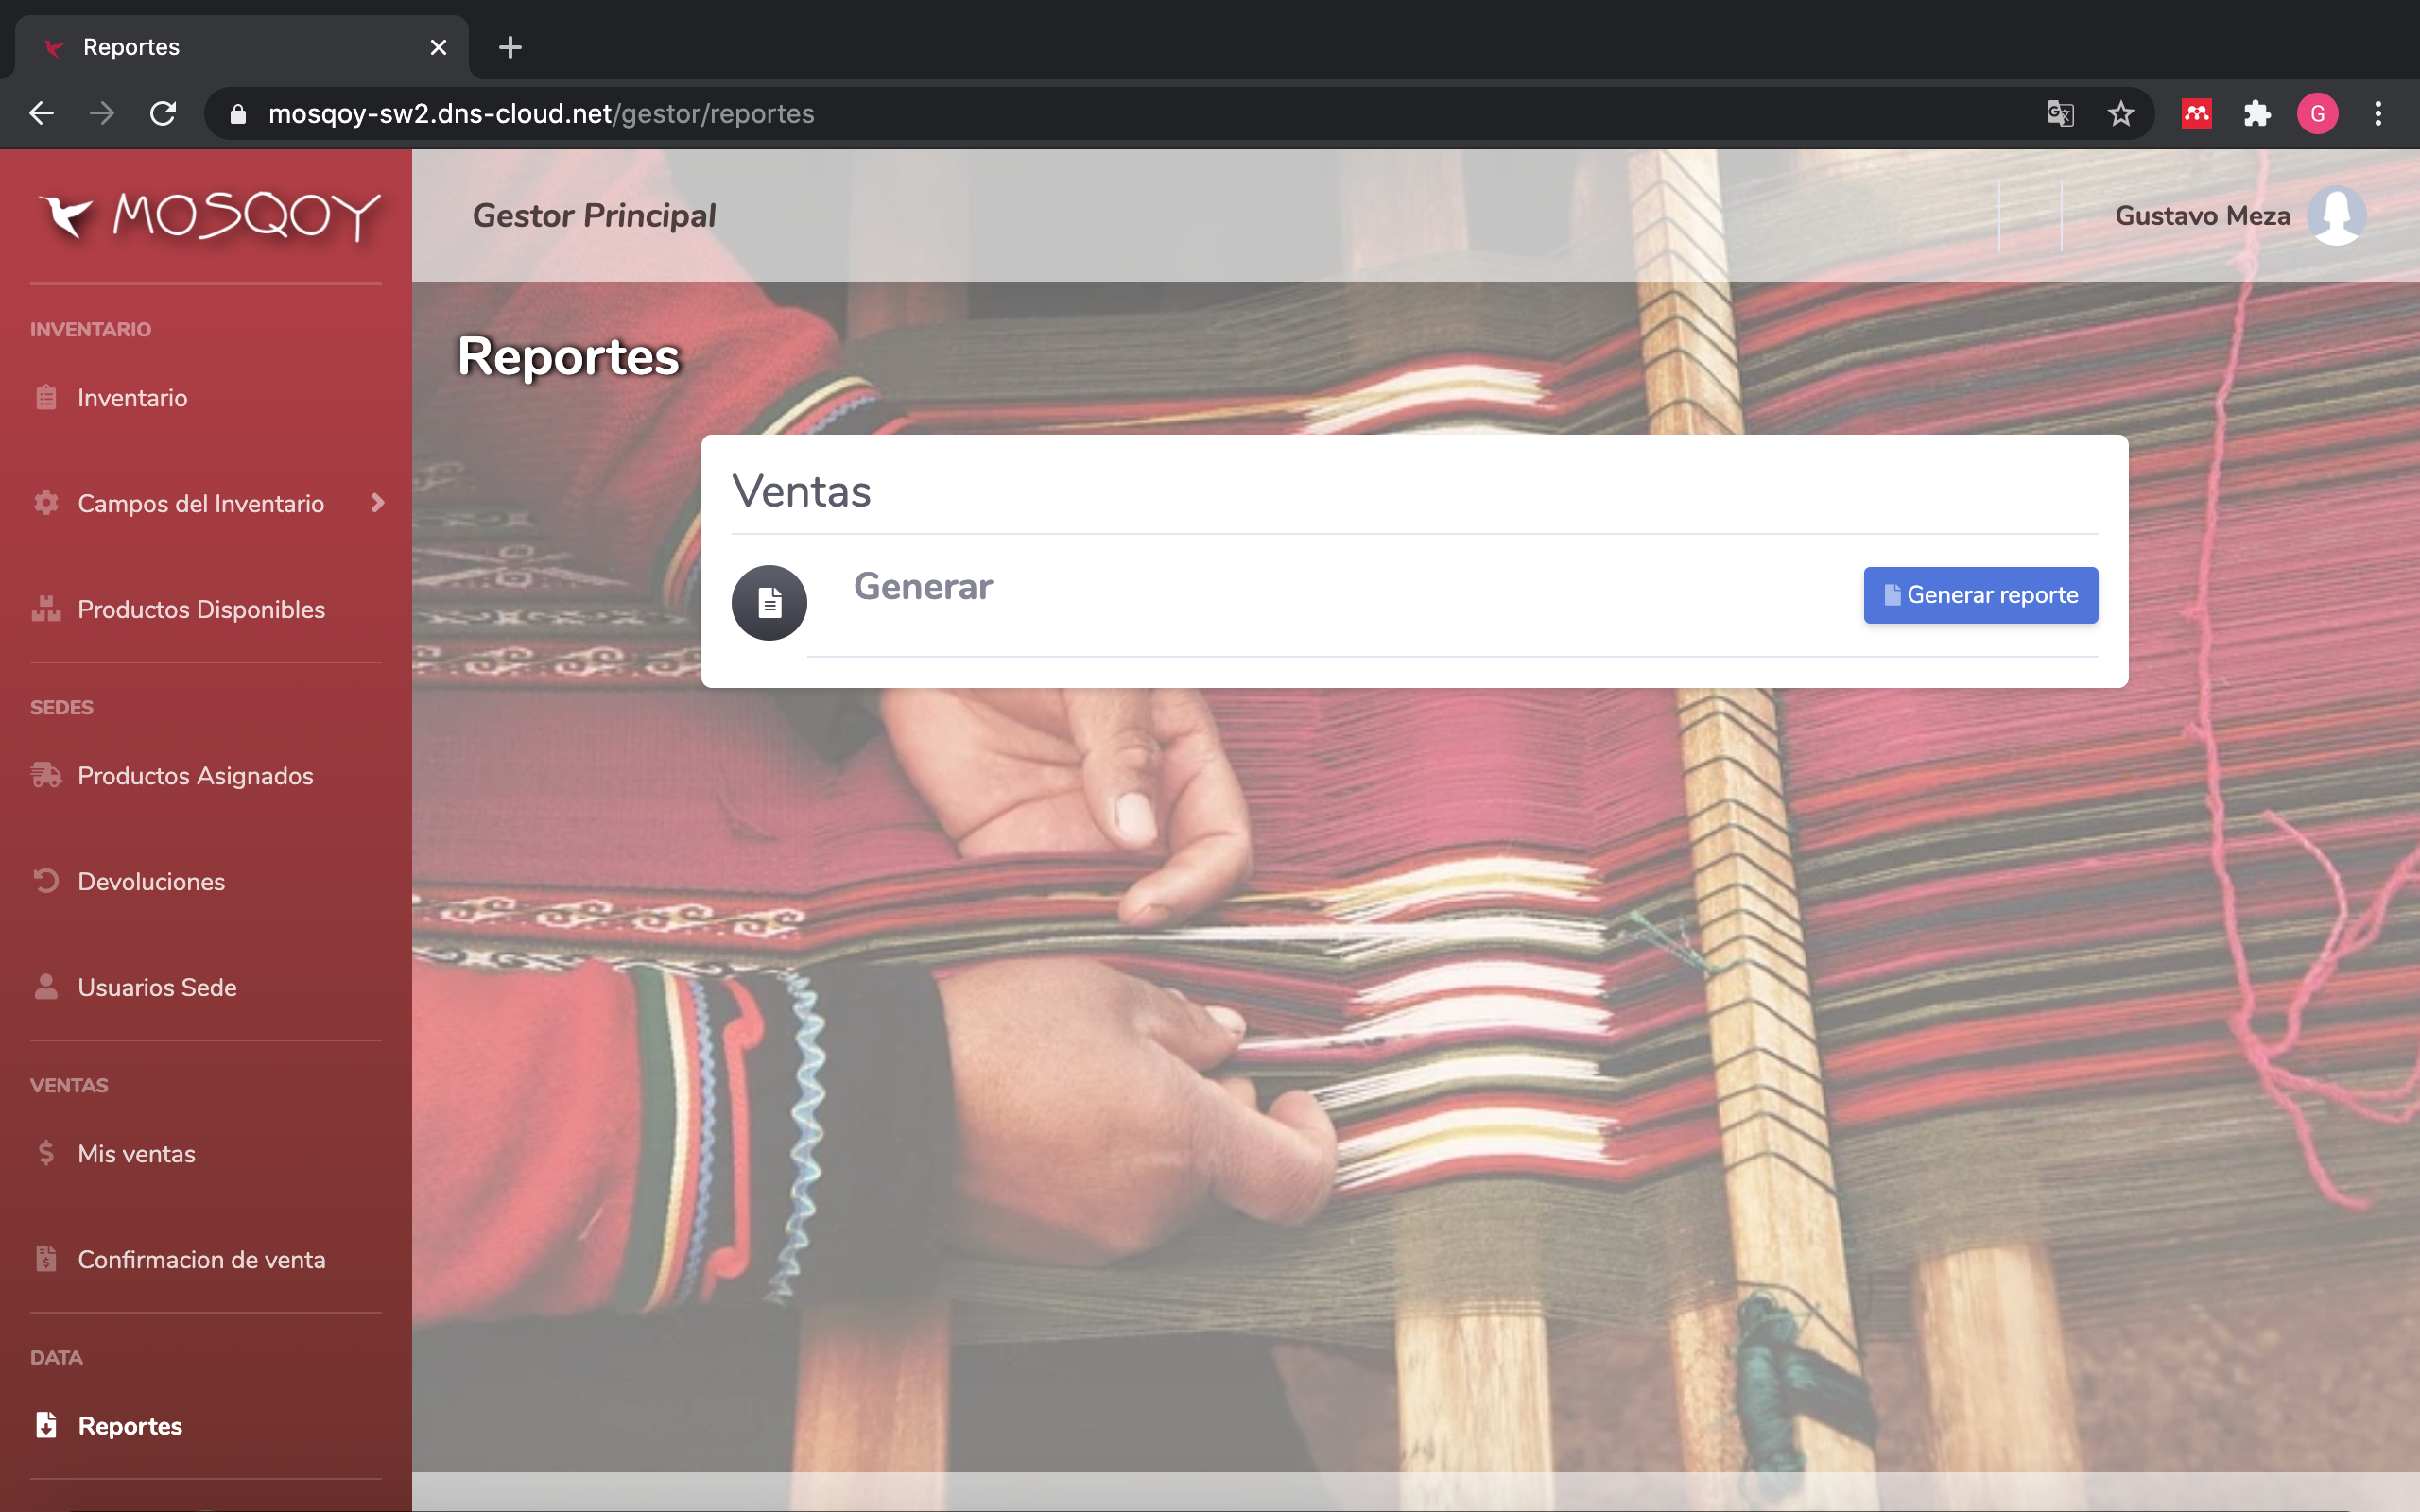The width and height of the screenshot is (2420, 1512).
Task: Expand Campos del Inventario chevron arrow
Action: tap(377, 503)
